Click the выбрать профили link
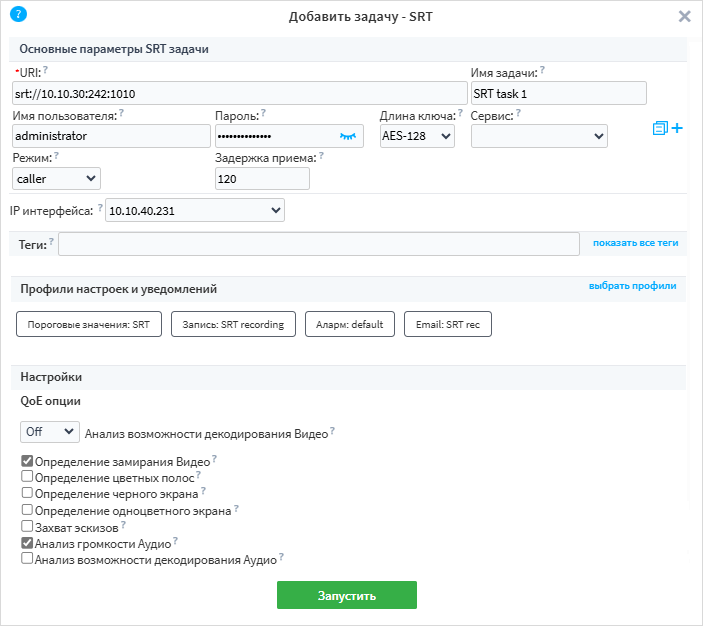This screenshot has height=626, width=703. 632,286
